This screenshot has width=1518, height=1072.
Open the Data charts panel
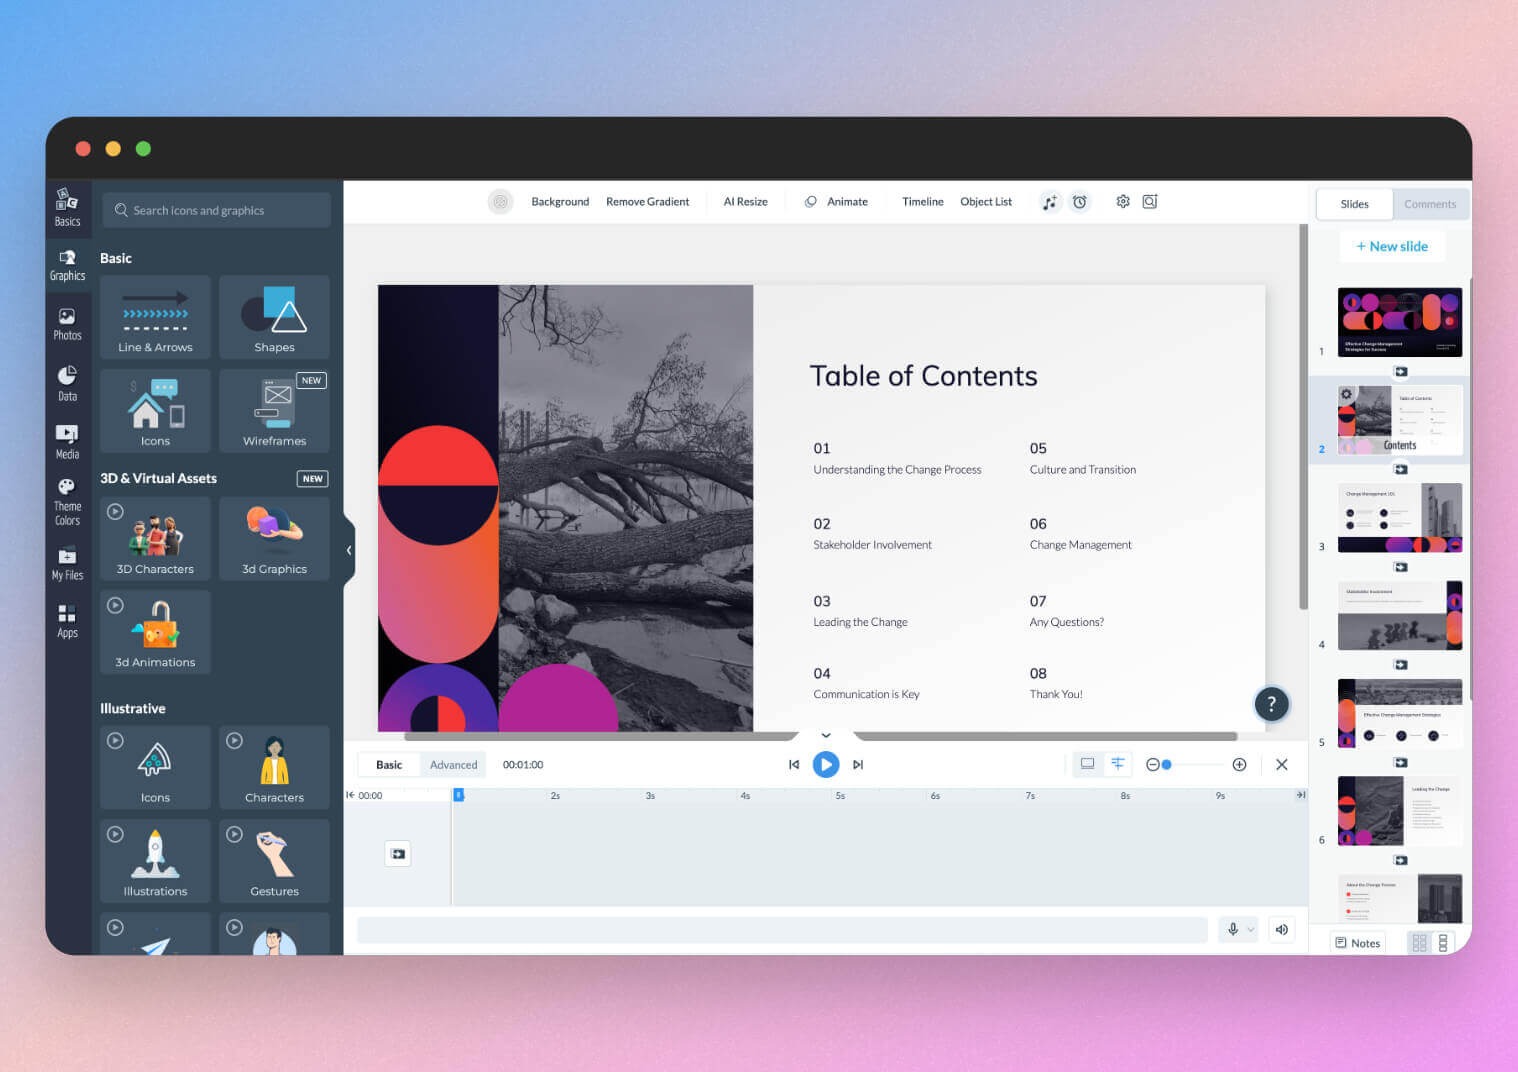tap(67, 383)
